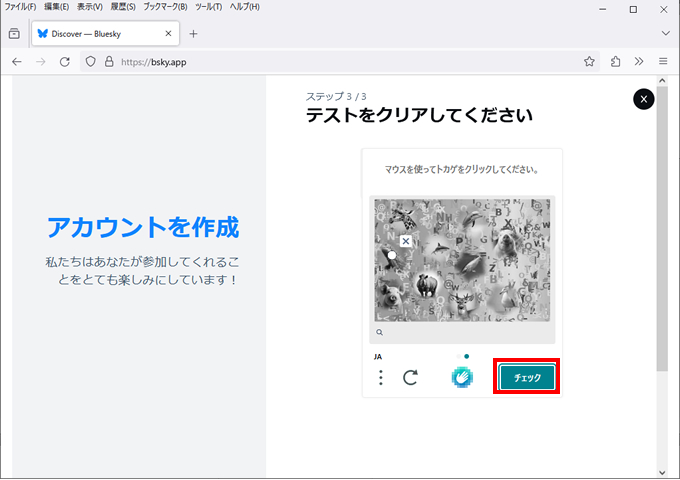Show more toolbar tools overflow chevron
Image resolution: width=680 pixels, height=480 pixels.
pos(639,62)
